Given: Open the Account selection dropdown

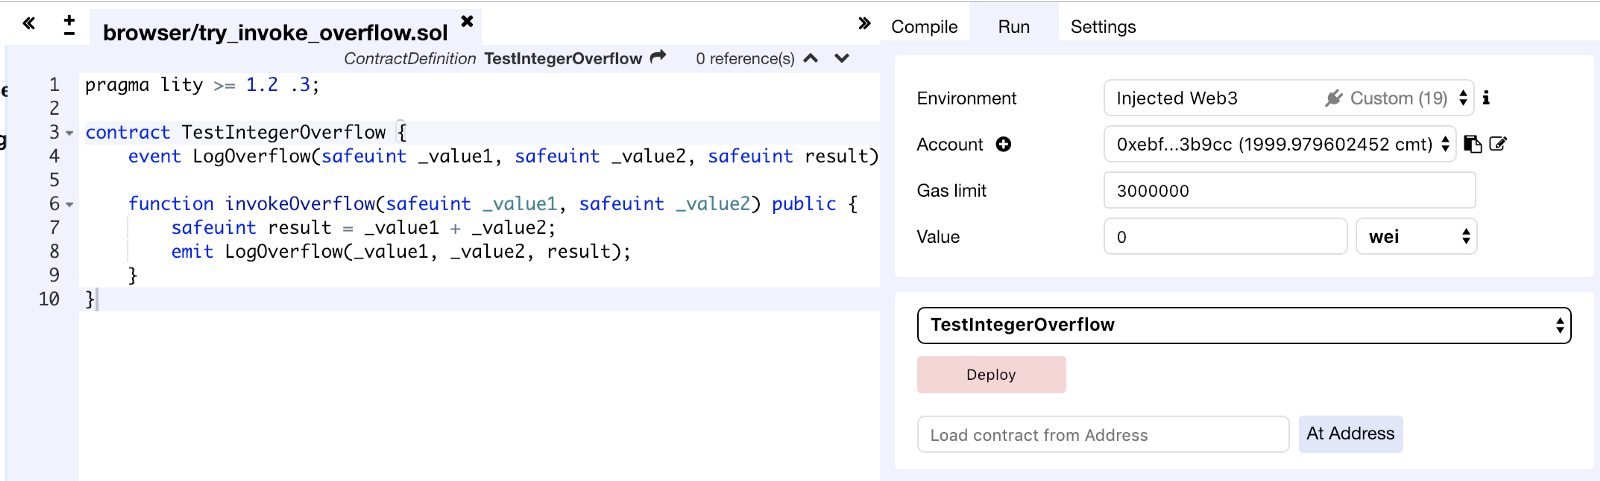Looking at the screenshot, I should pyautogui.click(x=1280, y=144).
